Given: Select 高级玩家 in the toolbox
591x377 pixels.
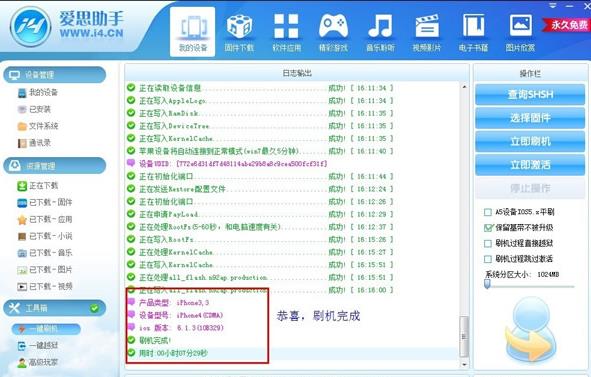Looking at the screenshot, I should coord(38,362).
